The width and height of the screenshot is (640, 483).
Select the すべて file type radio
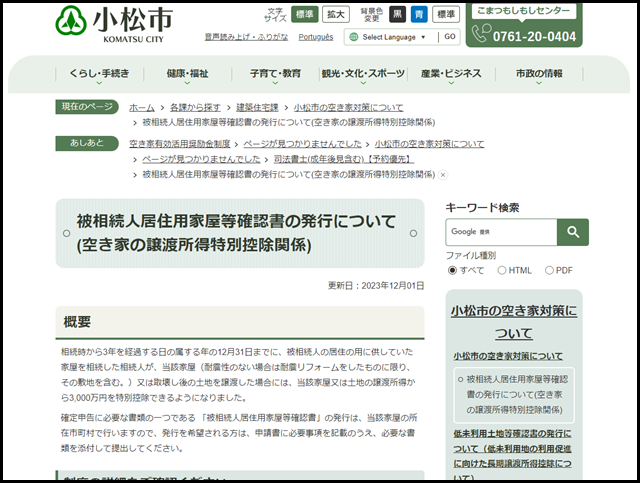tap(452, 270)
